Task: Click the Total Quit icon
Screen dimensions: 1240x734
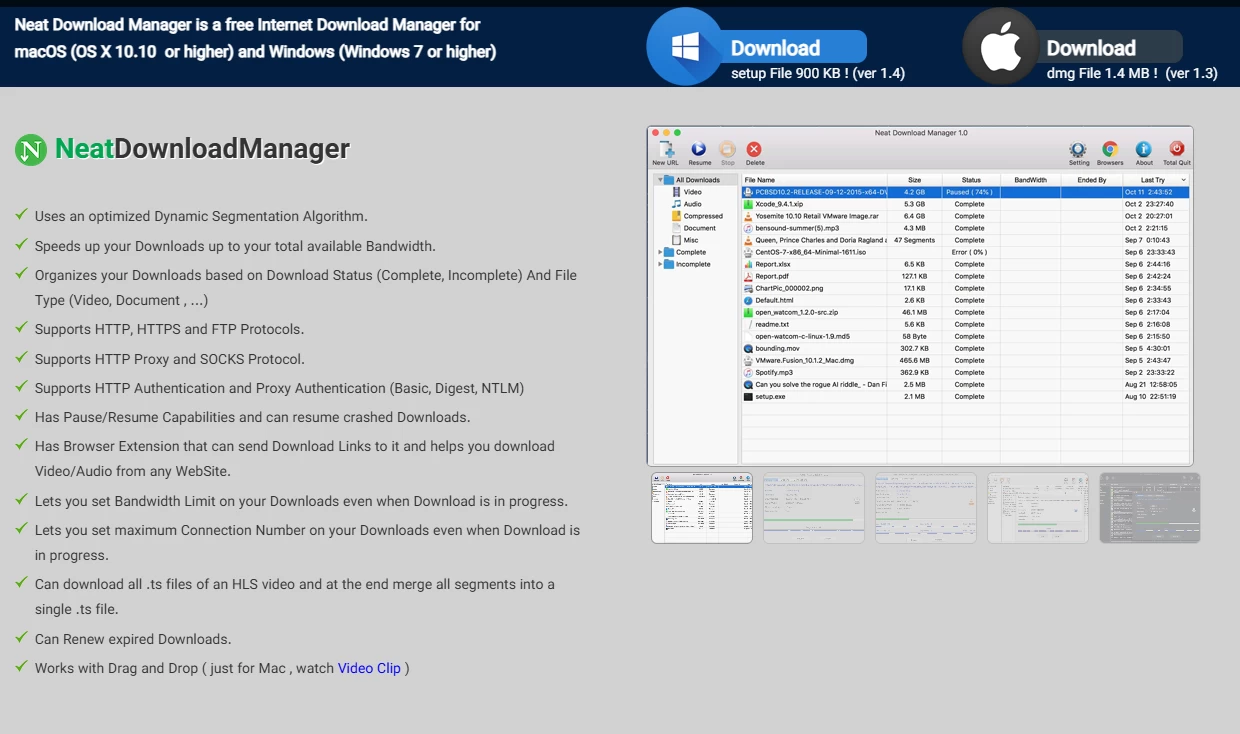Action: coord(1176,146)
